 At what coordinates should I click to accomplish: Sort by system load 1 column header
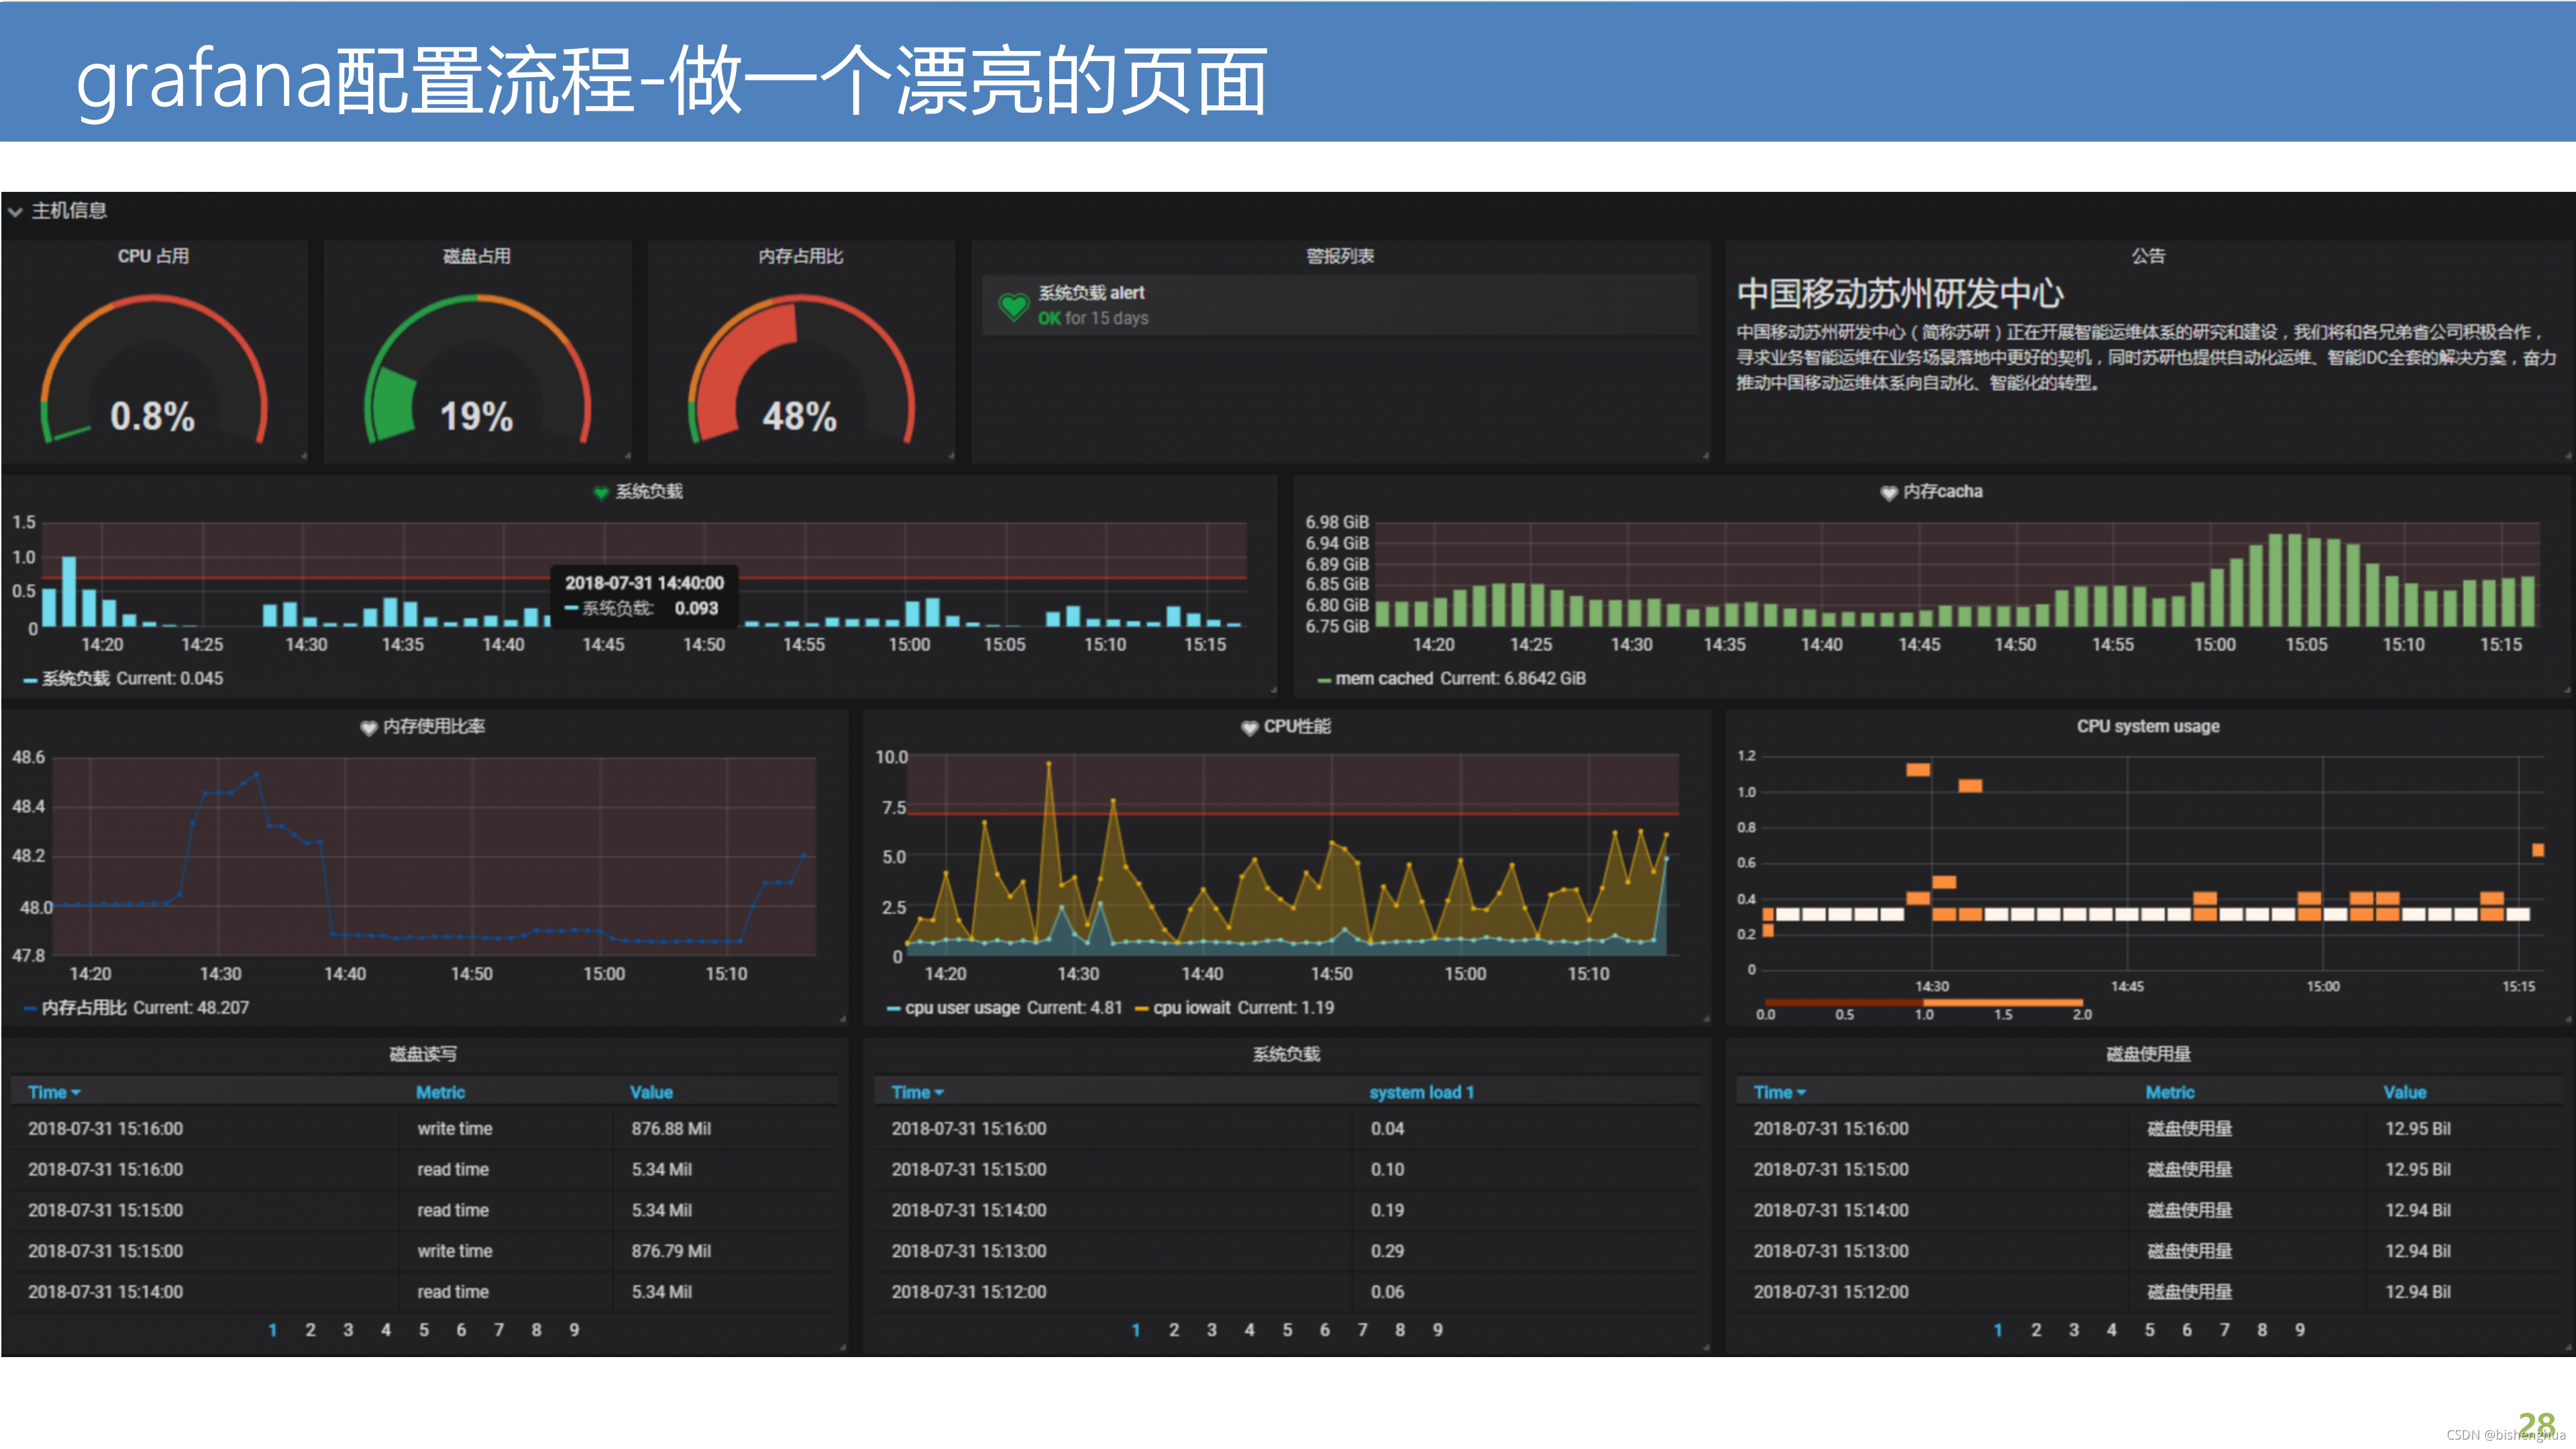coord(1421,1093)
